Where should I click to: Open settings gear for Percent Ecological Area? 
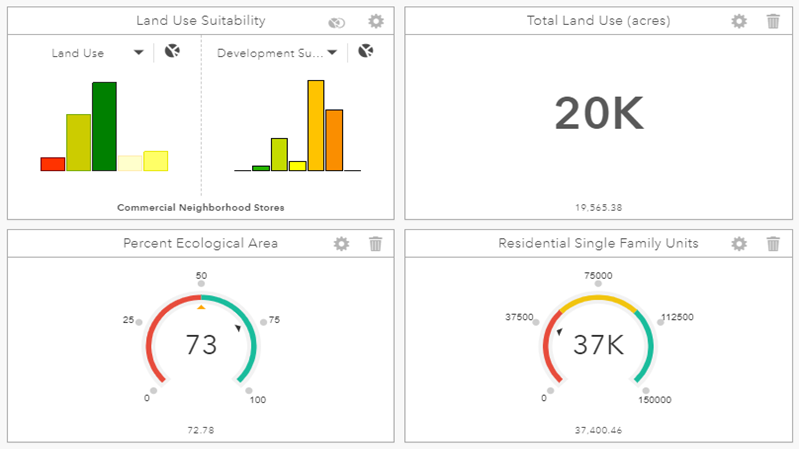341,243
